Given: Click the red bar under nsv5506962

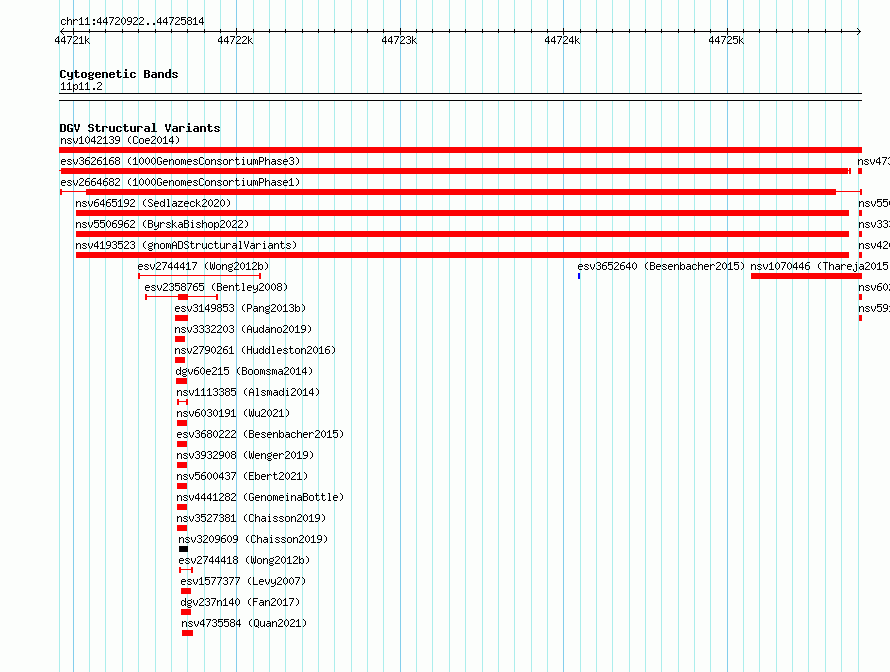Looking at the screenshot, I should pyautogui.click(x=462, y=234).
